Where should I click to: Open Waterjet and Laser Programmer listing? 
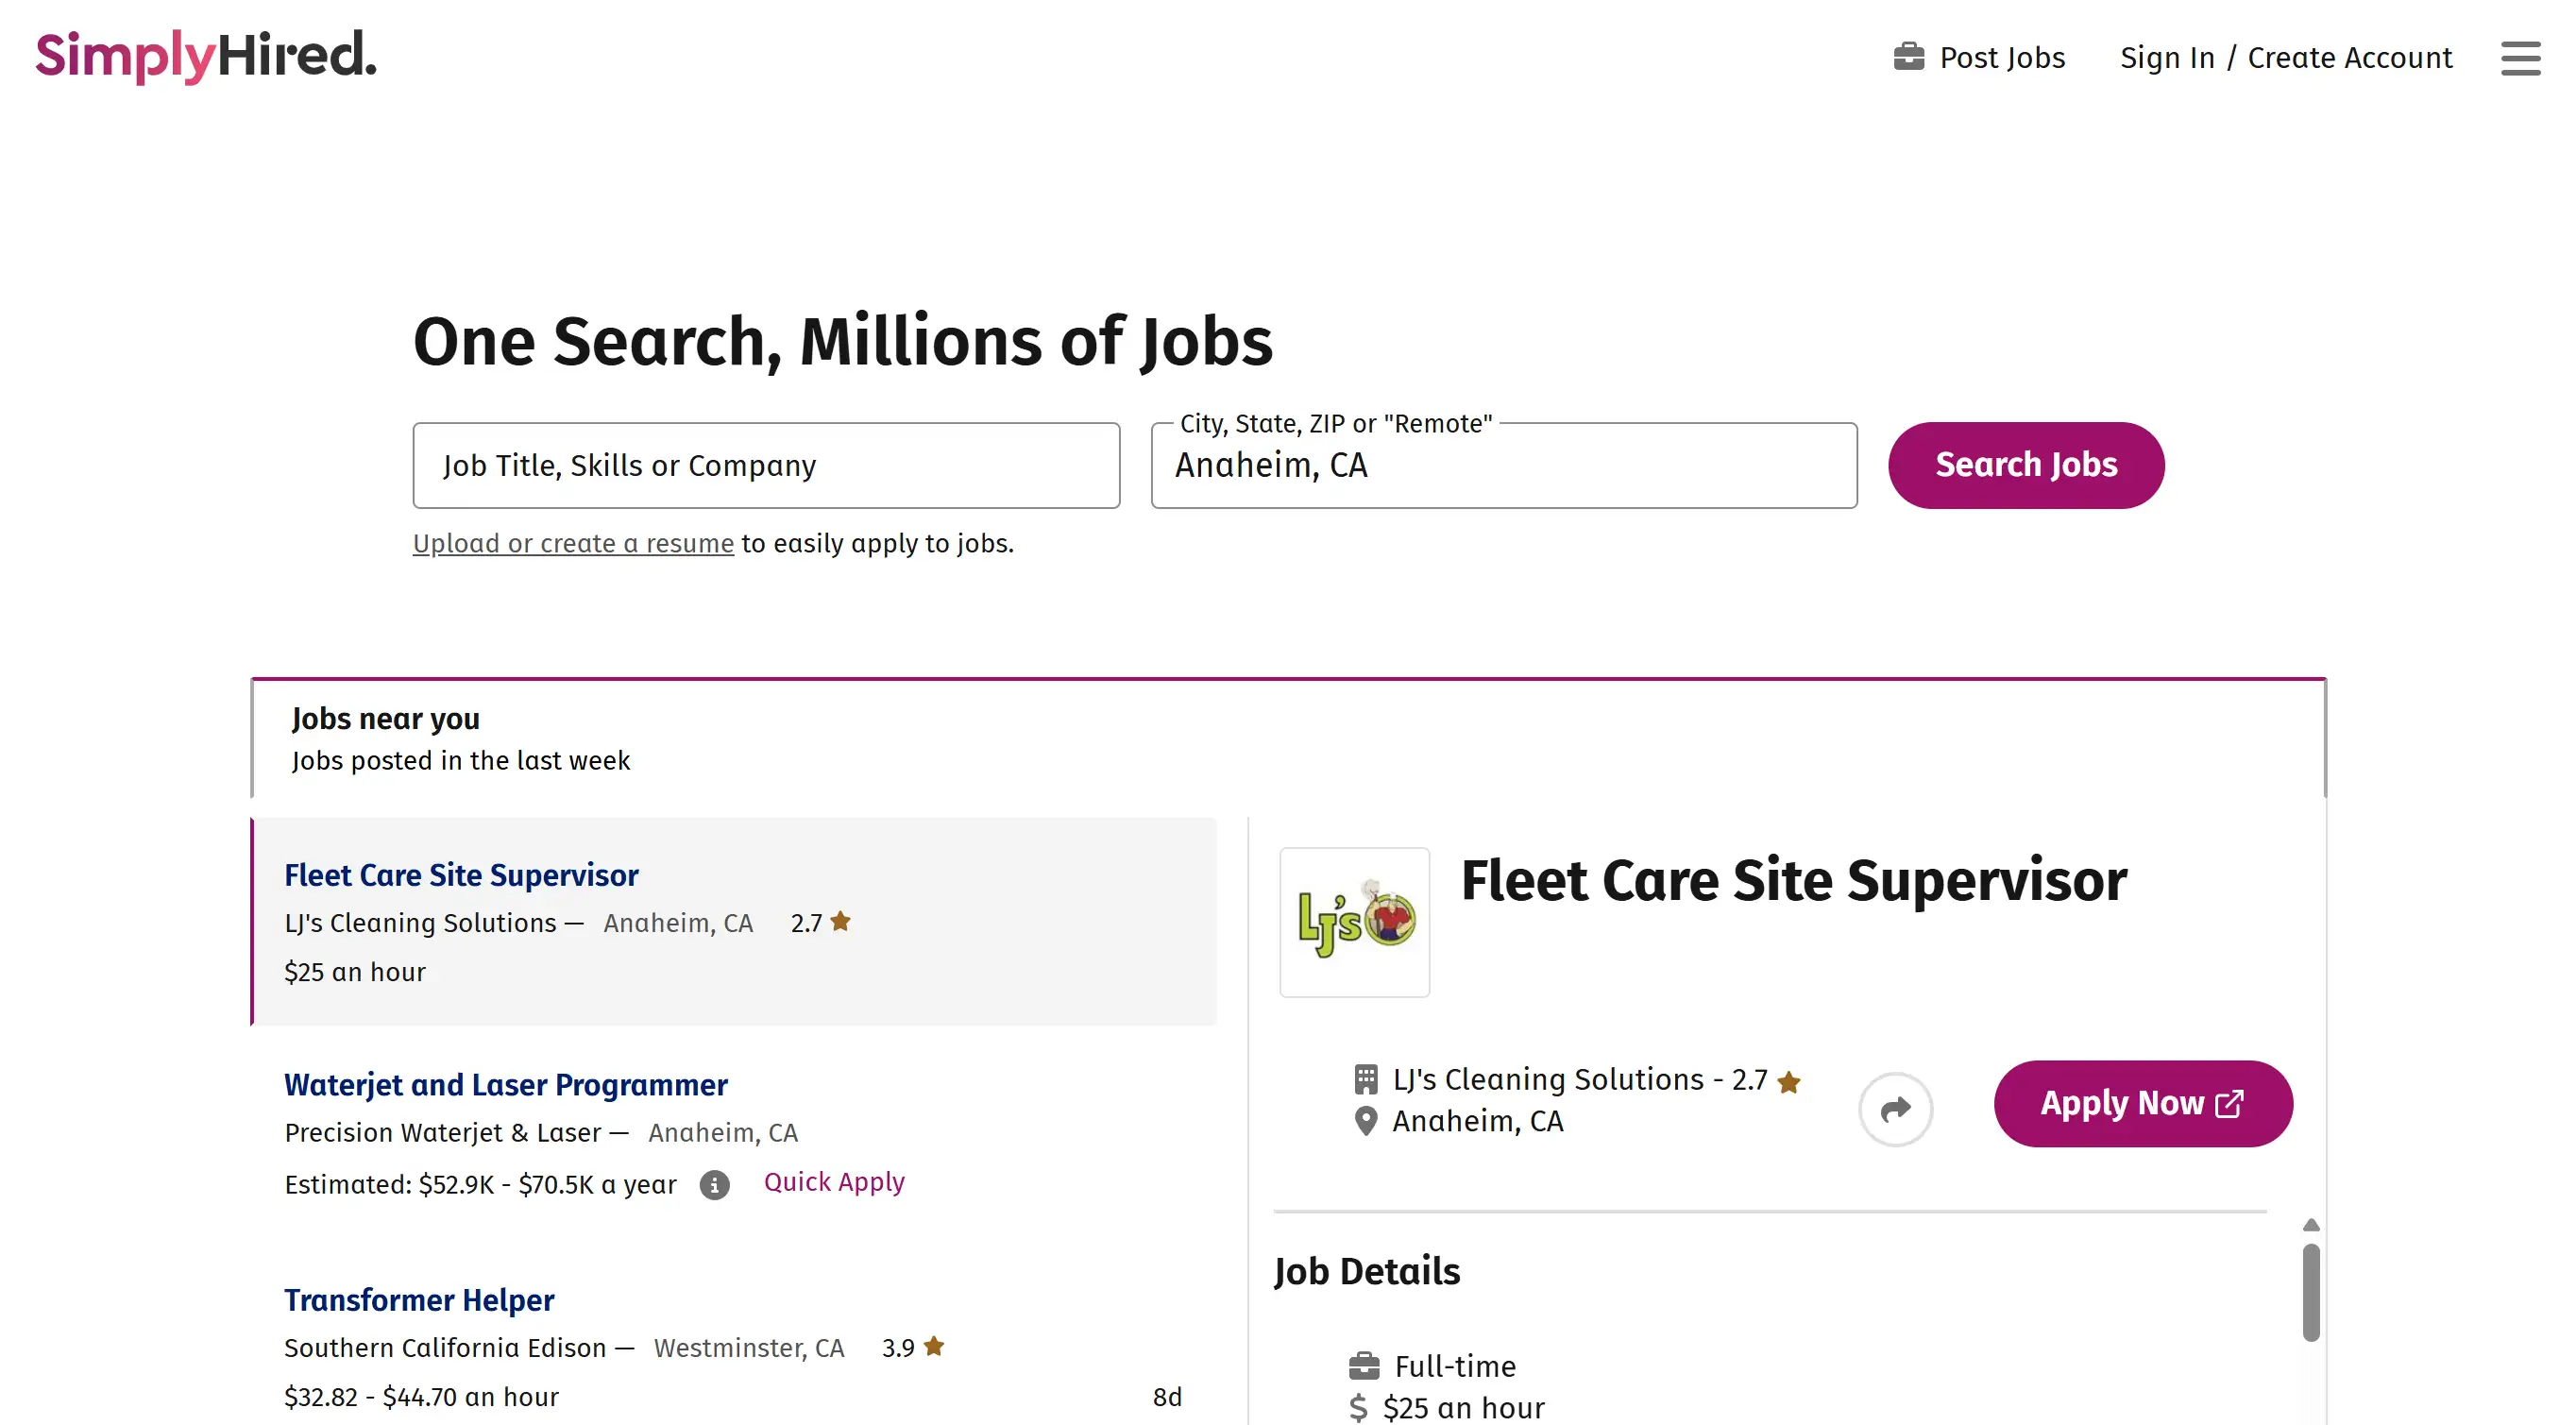pos(506,1085)
